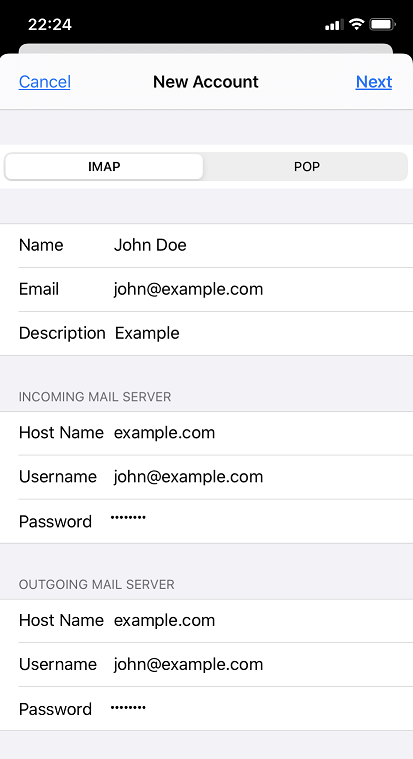Tap Next to continue setup
This screenshot has height=759, width=413.
(x=374, y=82)
